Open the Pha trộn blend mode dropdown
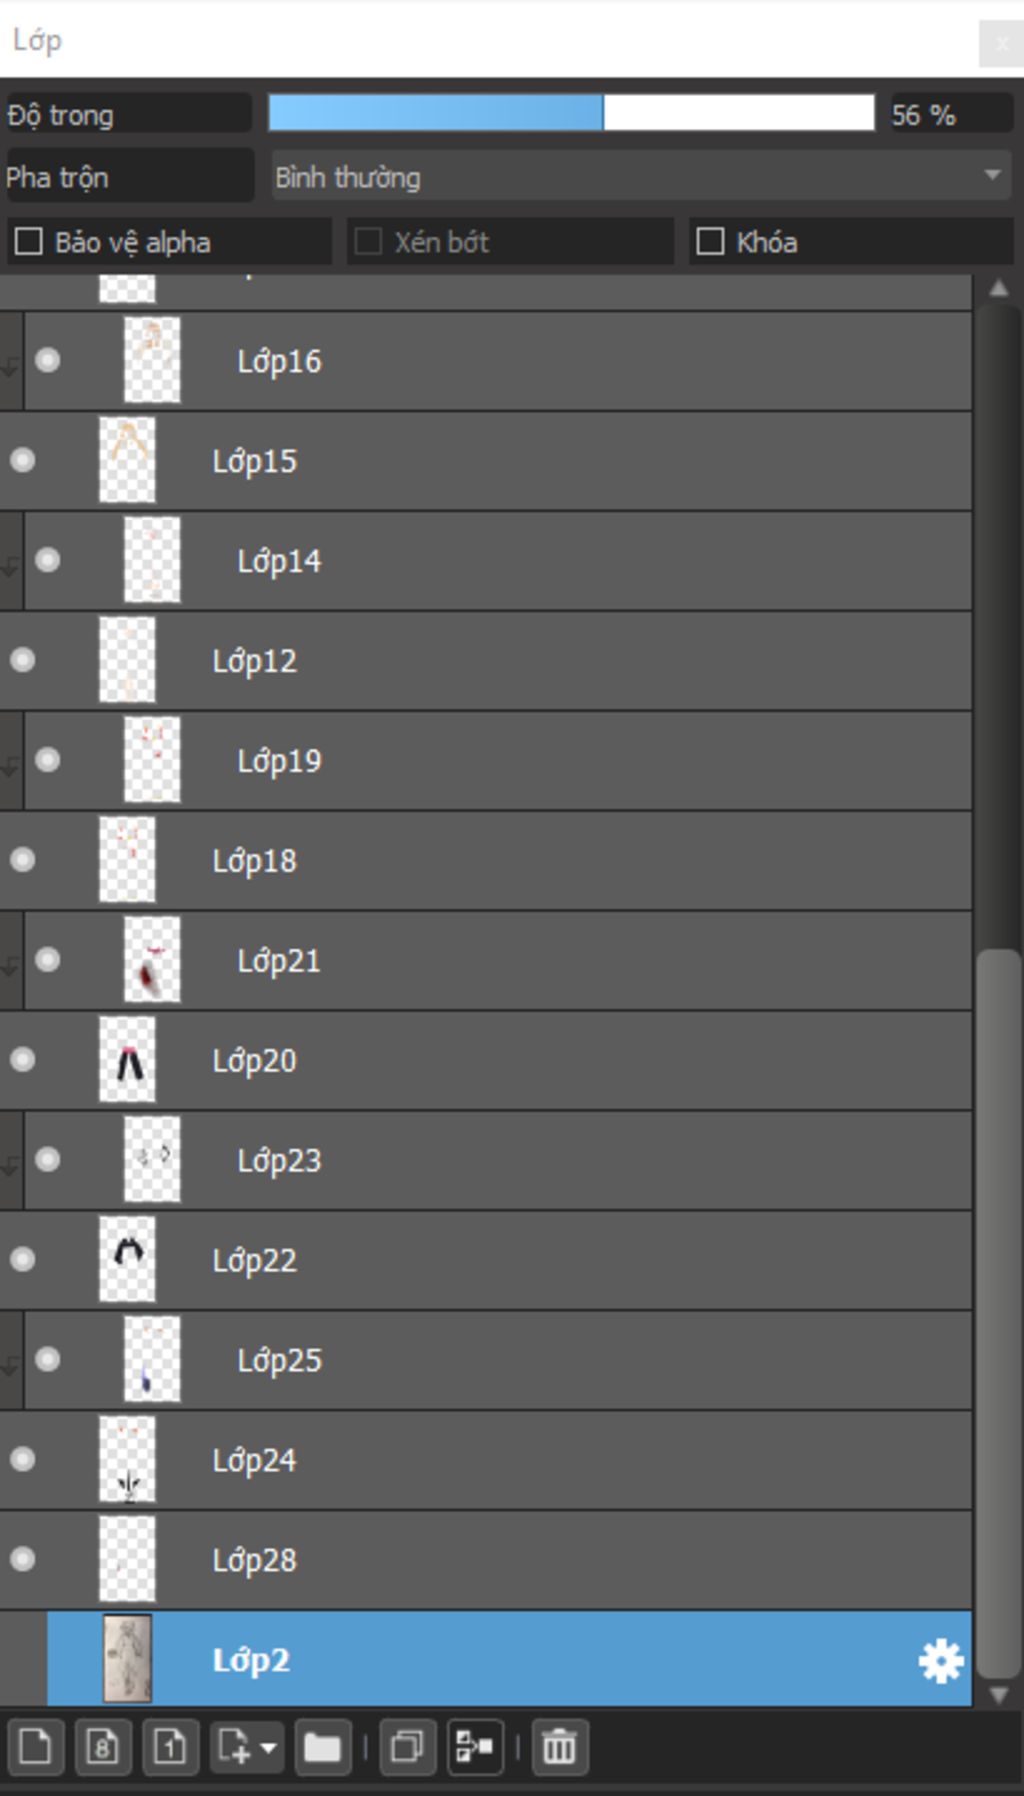The width and height of the screenshot is (1024, 1796). pyautogui.click(x=640, y=177)
